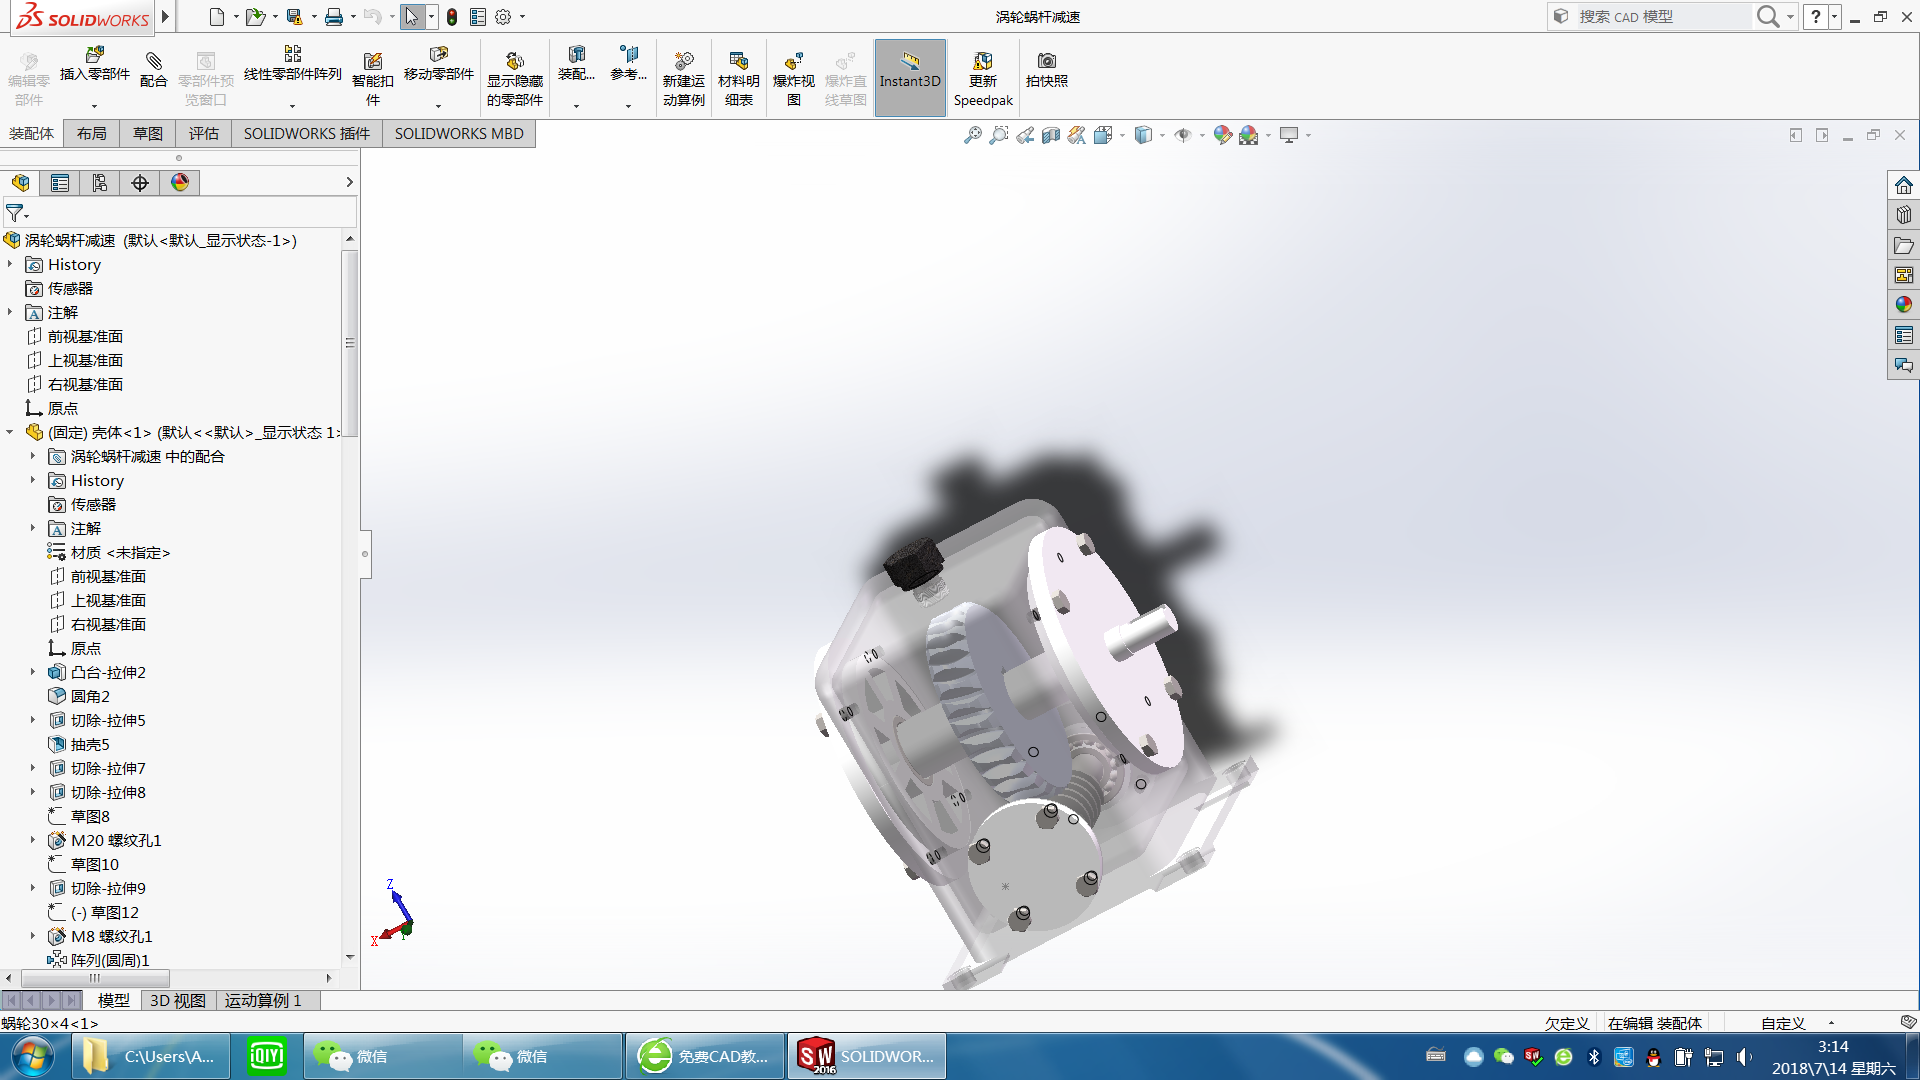Image resolution: width=1920 pixels, height=1080 pixels.
Task: Click Zoom to Fit in view toolbar
Action: coord(972,135)
